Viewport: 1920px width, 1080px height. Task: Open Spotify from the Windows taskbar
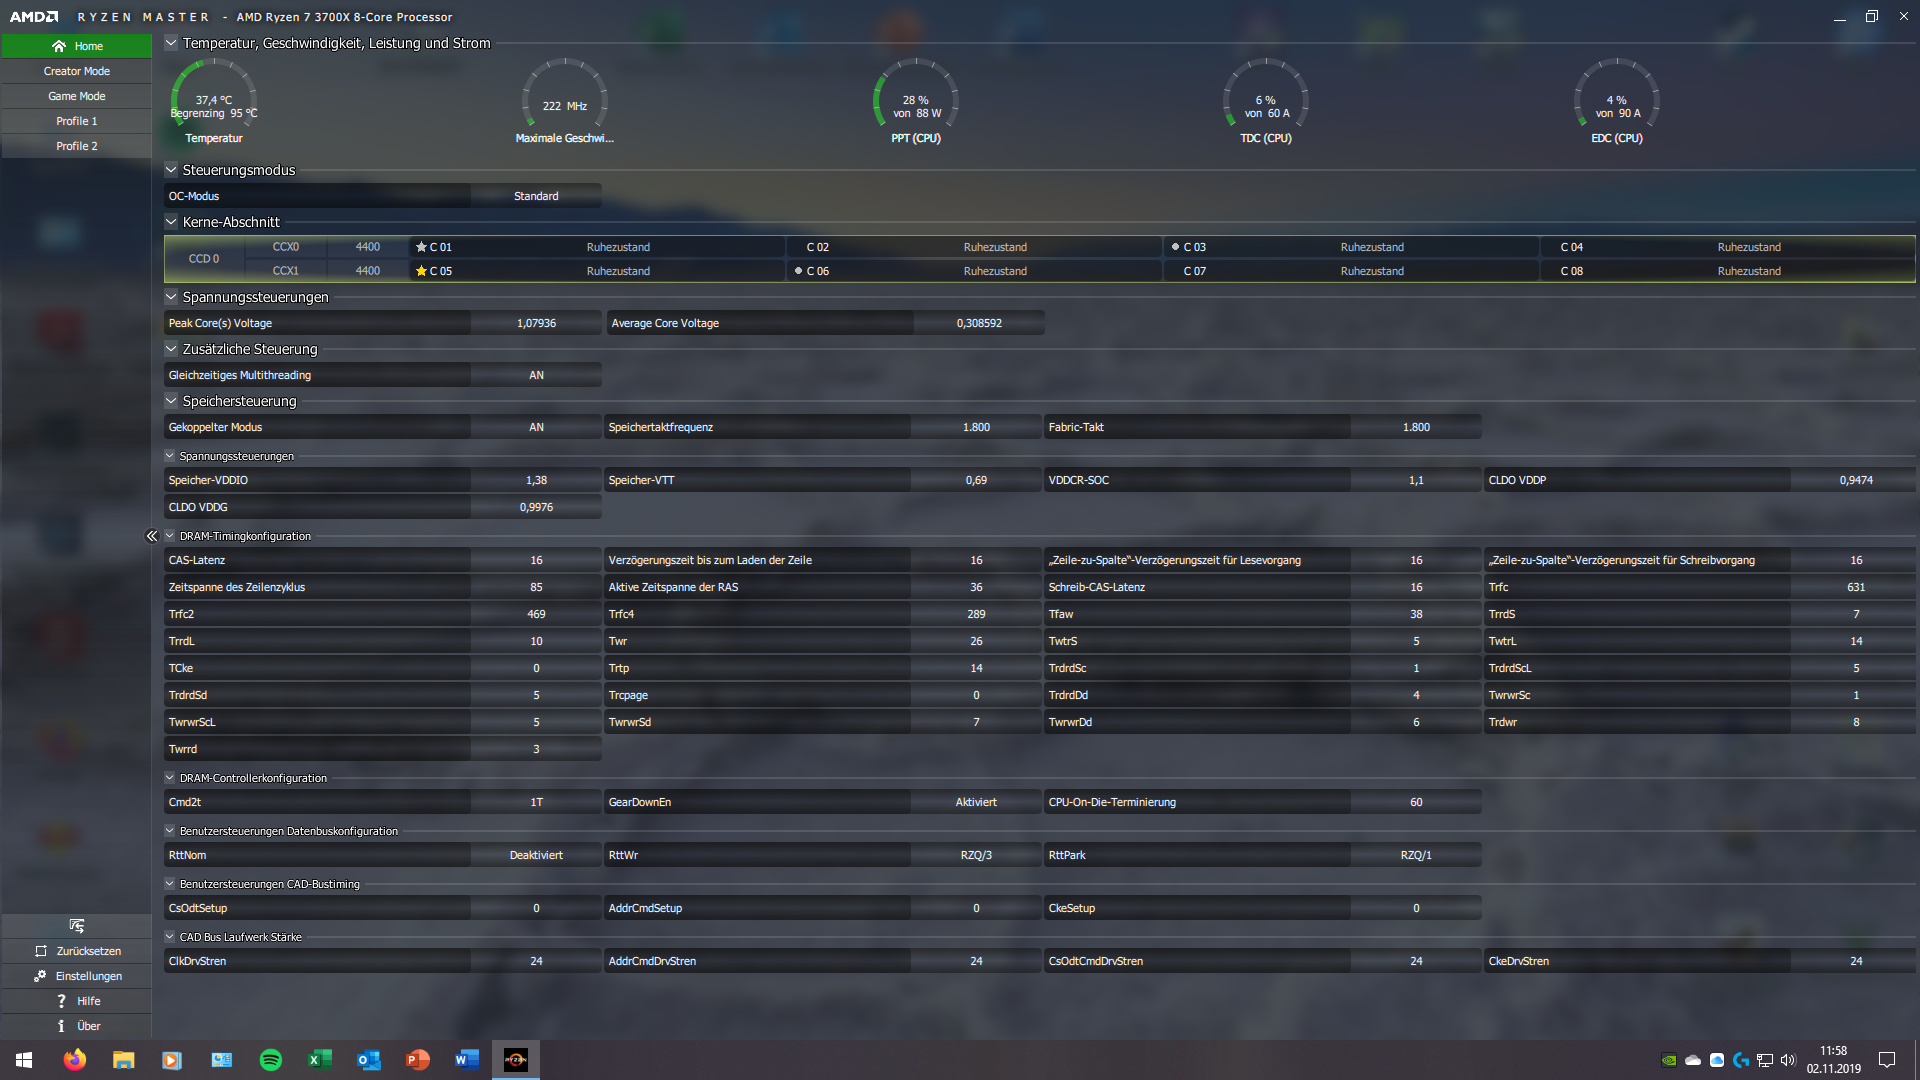pyautogui.click(x=270, y=1060)
